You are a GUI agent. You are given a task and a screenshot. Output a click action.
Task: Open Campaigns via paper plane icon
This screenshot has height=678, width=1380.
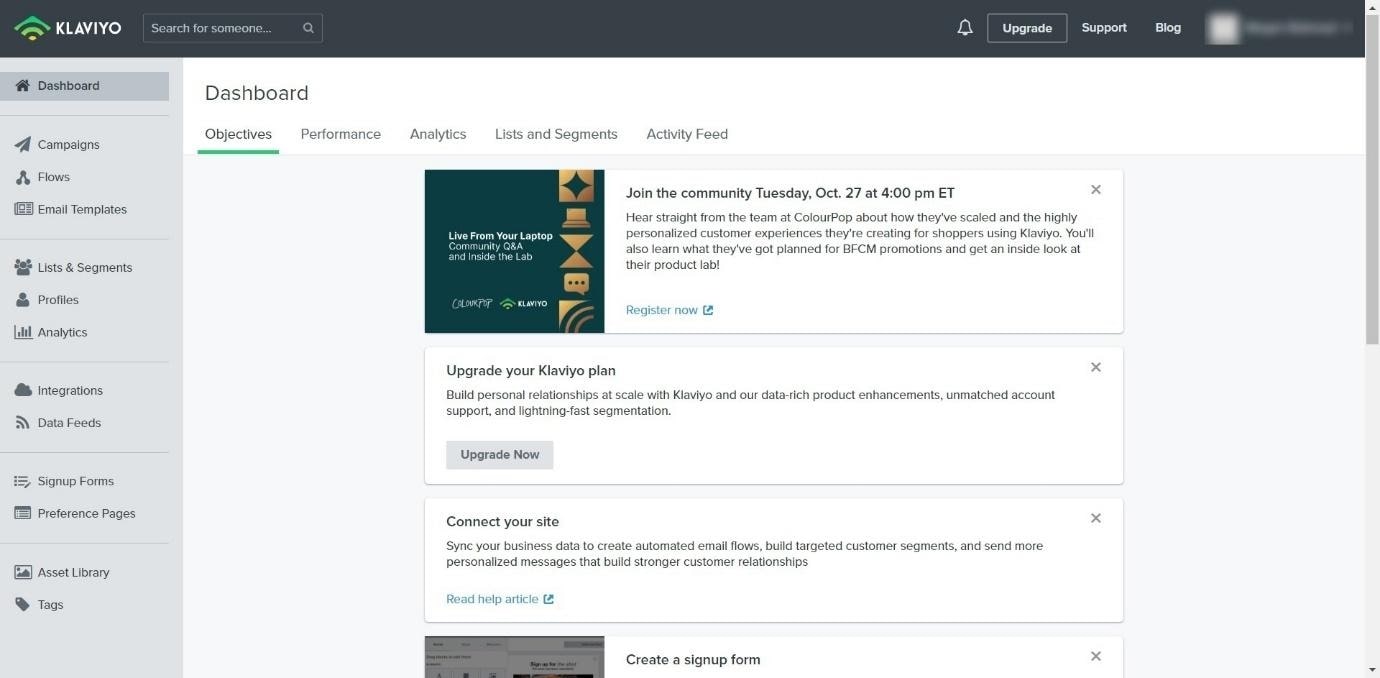(x=23, y=145)
